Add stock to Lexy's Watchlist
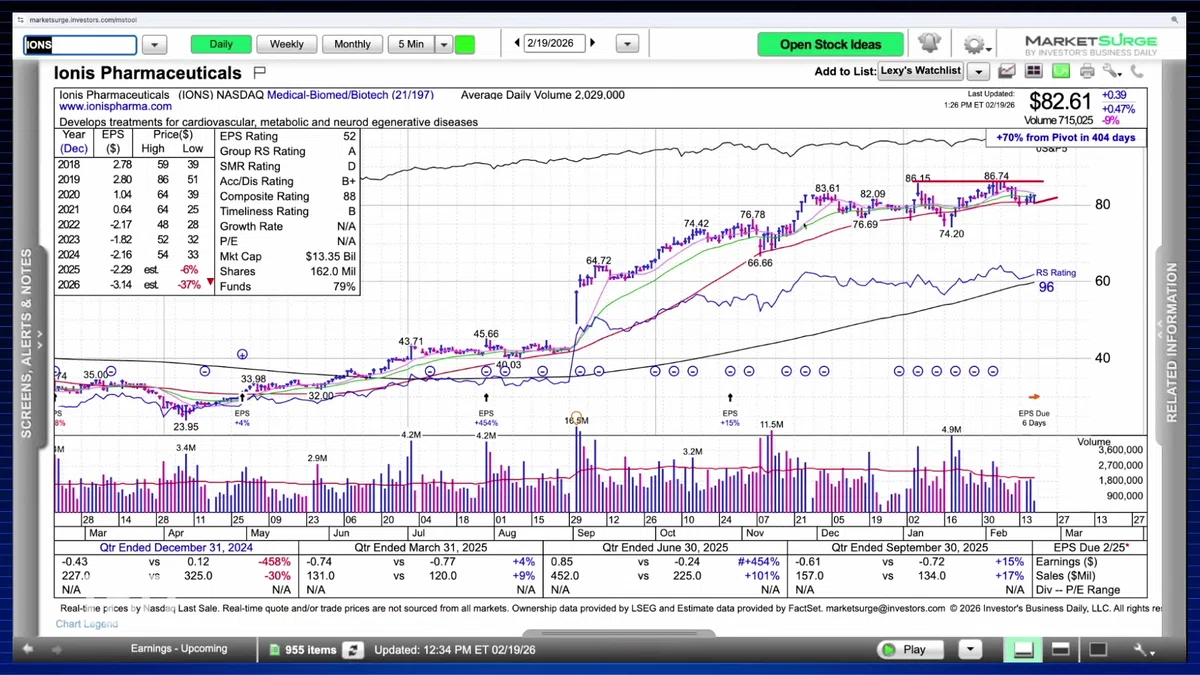1200x675 pixels. [920, 71]
